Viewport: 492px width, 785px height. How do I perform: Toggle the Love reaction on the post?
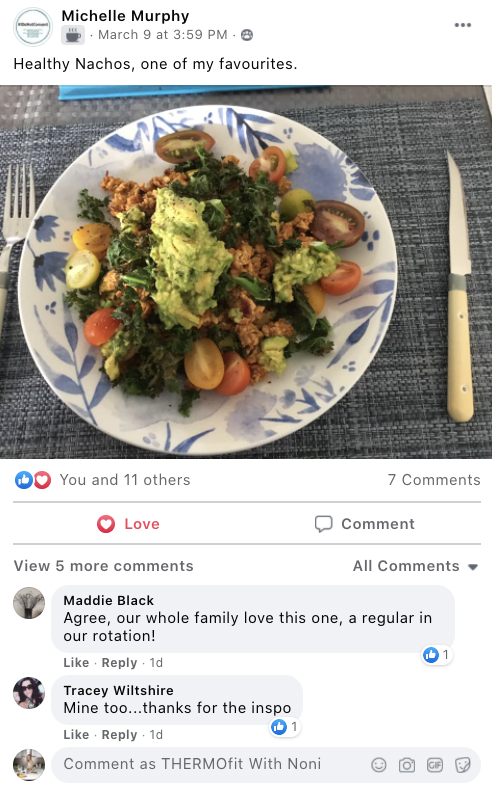click(x=128, y=524)
